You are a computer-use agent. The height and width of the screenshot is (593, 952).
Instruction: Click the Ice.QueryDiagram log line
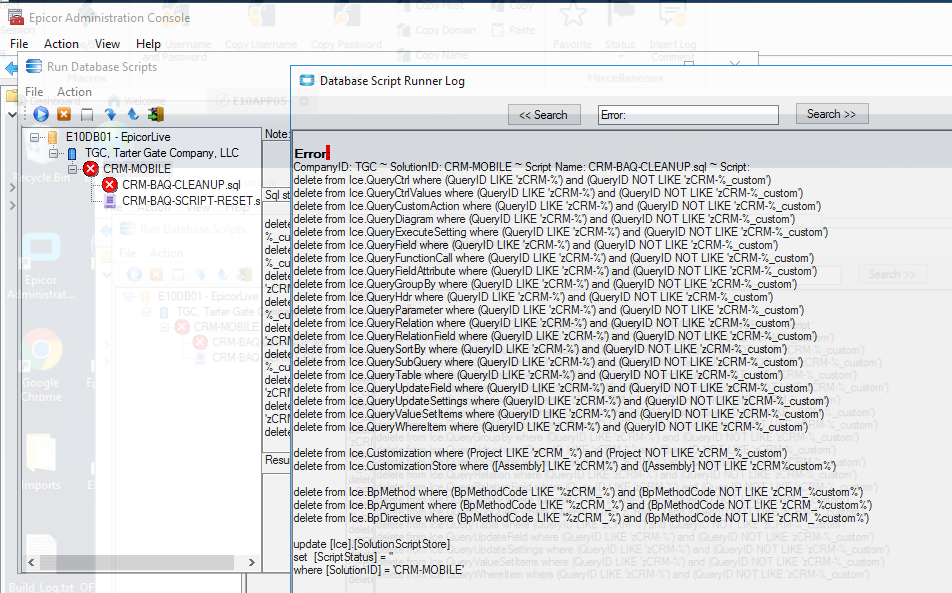click(x=544, y=219)
